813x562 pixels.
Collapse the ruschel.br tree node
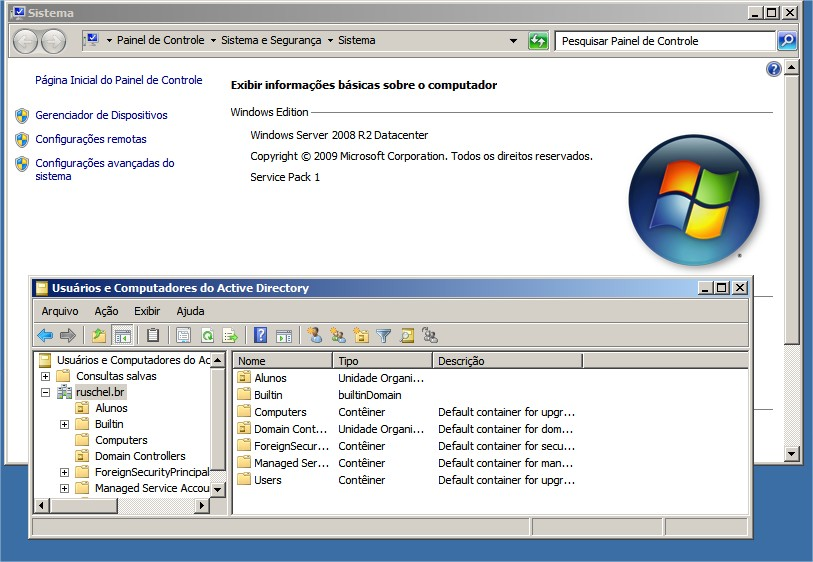point(45,392)
